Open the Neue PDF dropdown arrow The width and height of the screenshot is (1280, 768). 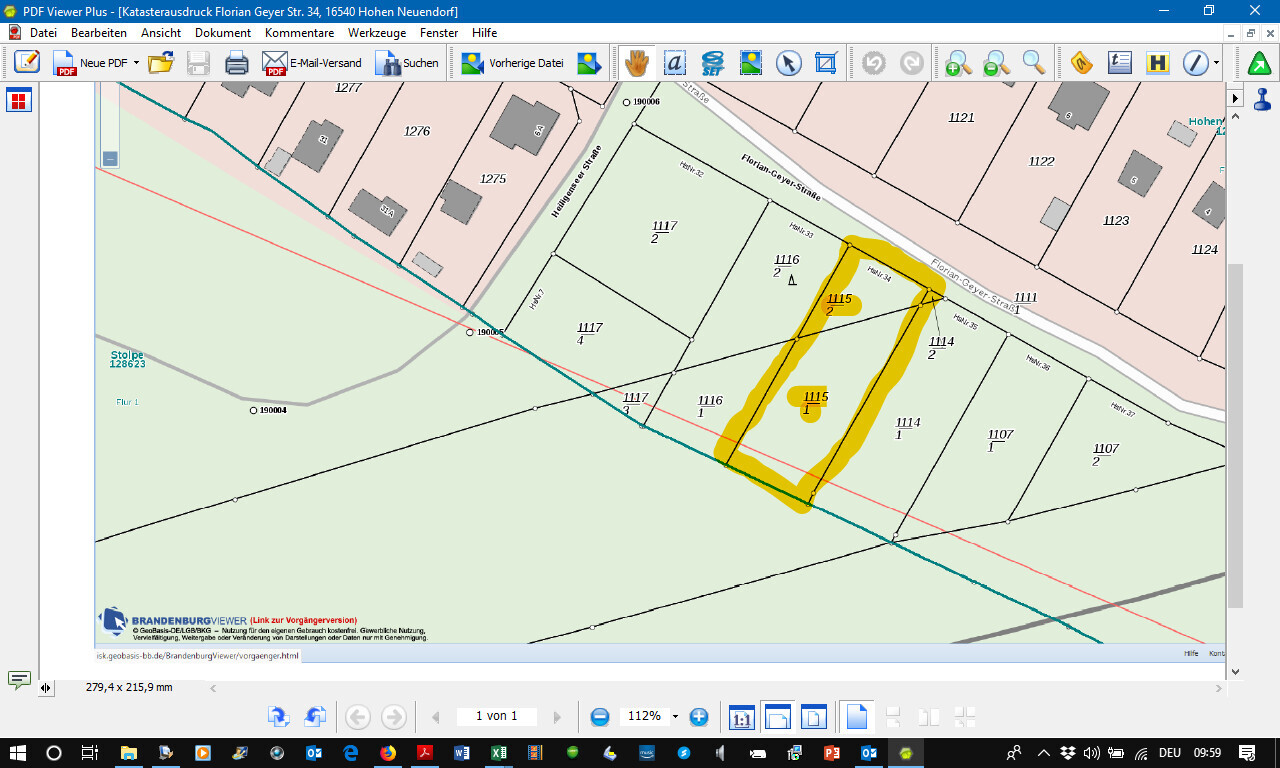tap(136, 63)
